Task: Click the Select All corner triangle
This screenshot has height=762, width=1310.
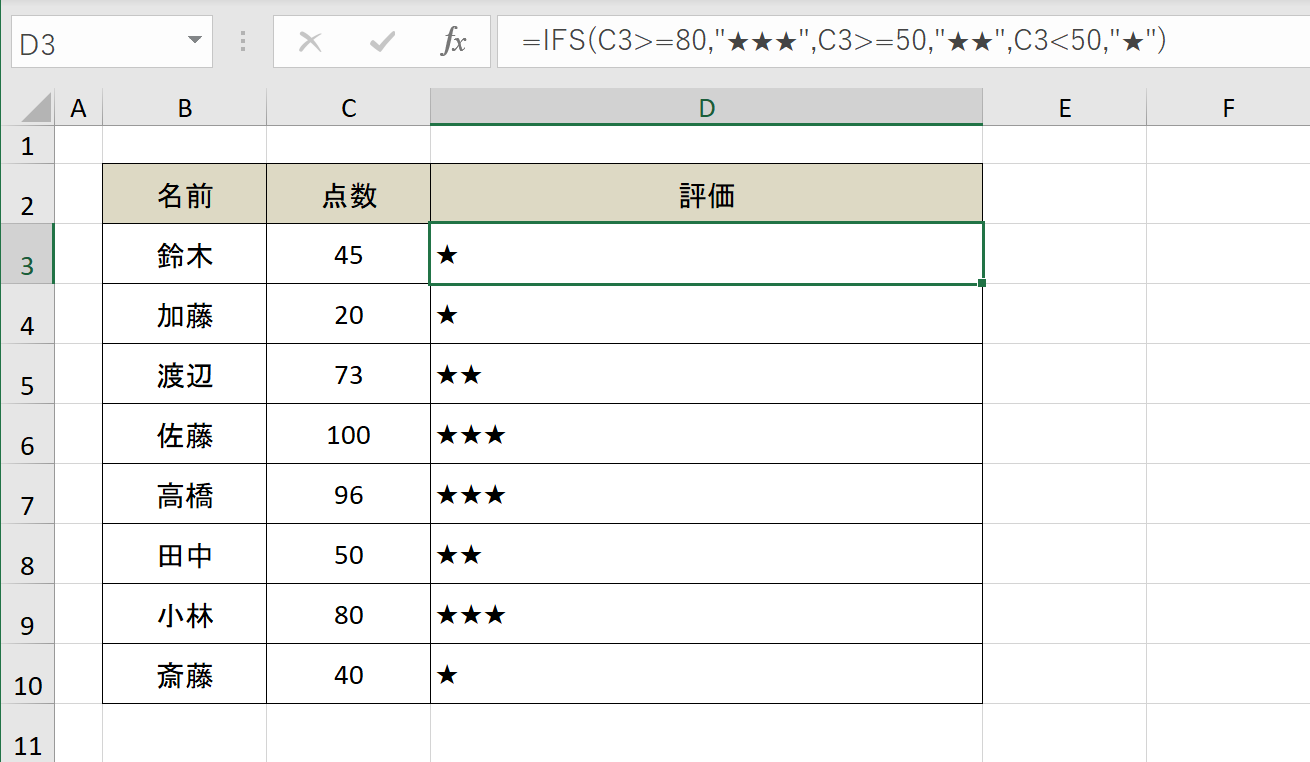Action: point(28,107)
